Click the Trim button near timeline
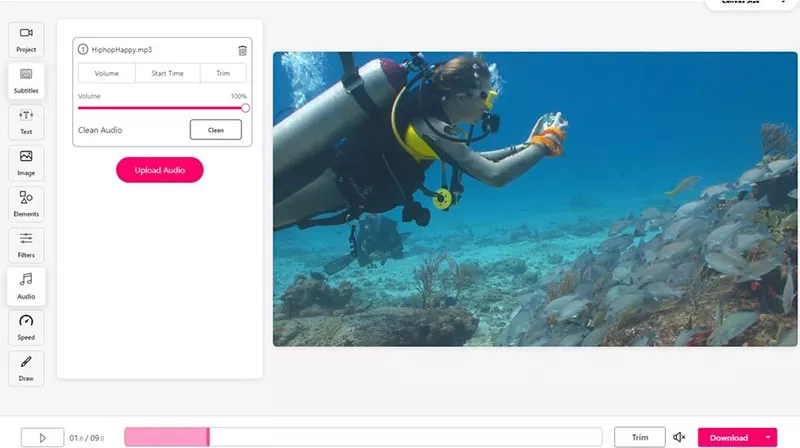The image size is (800, 448). (x=640, y=437)
